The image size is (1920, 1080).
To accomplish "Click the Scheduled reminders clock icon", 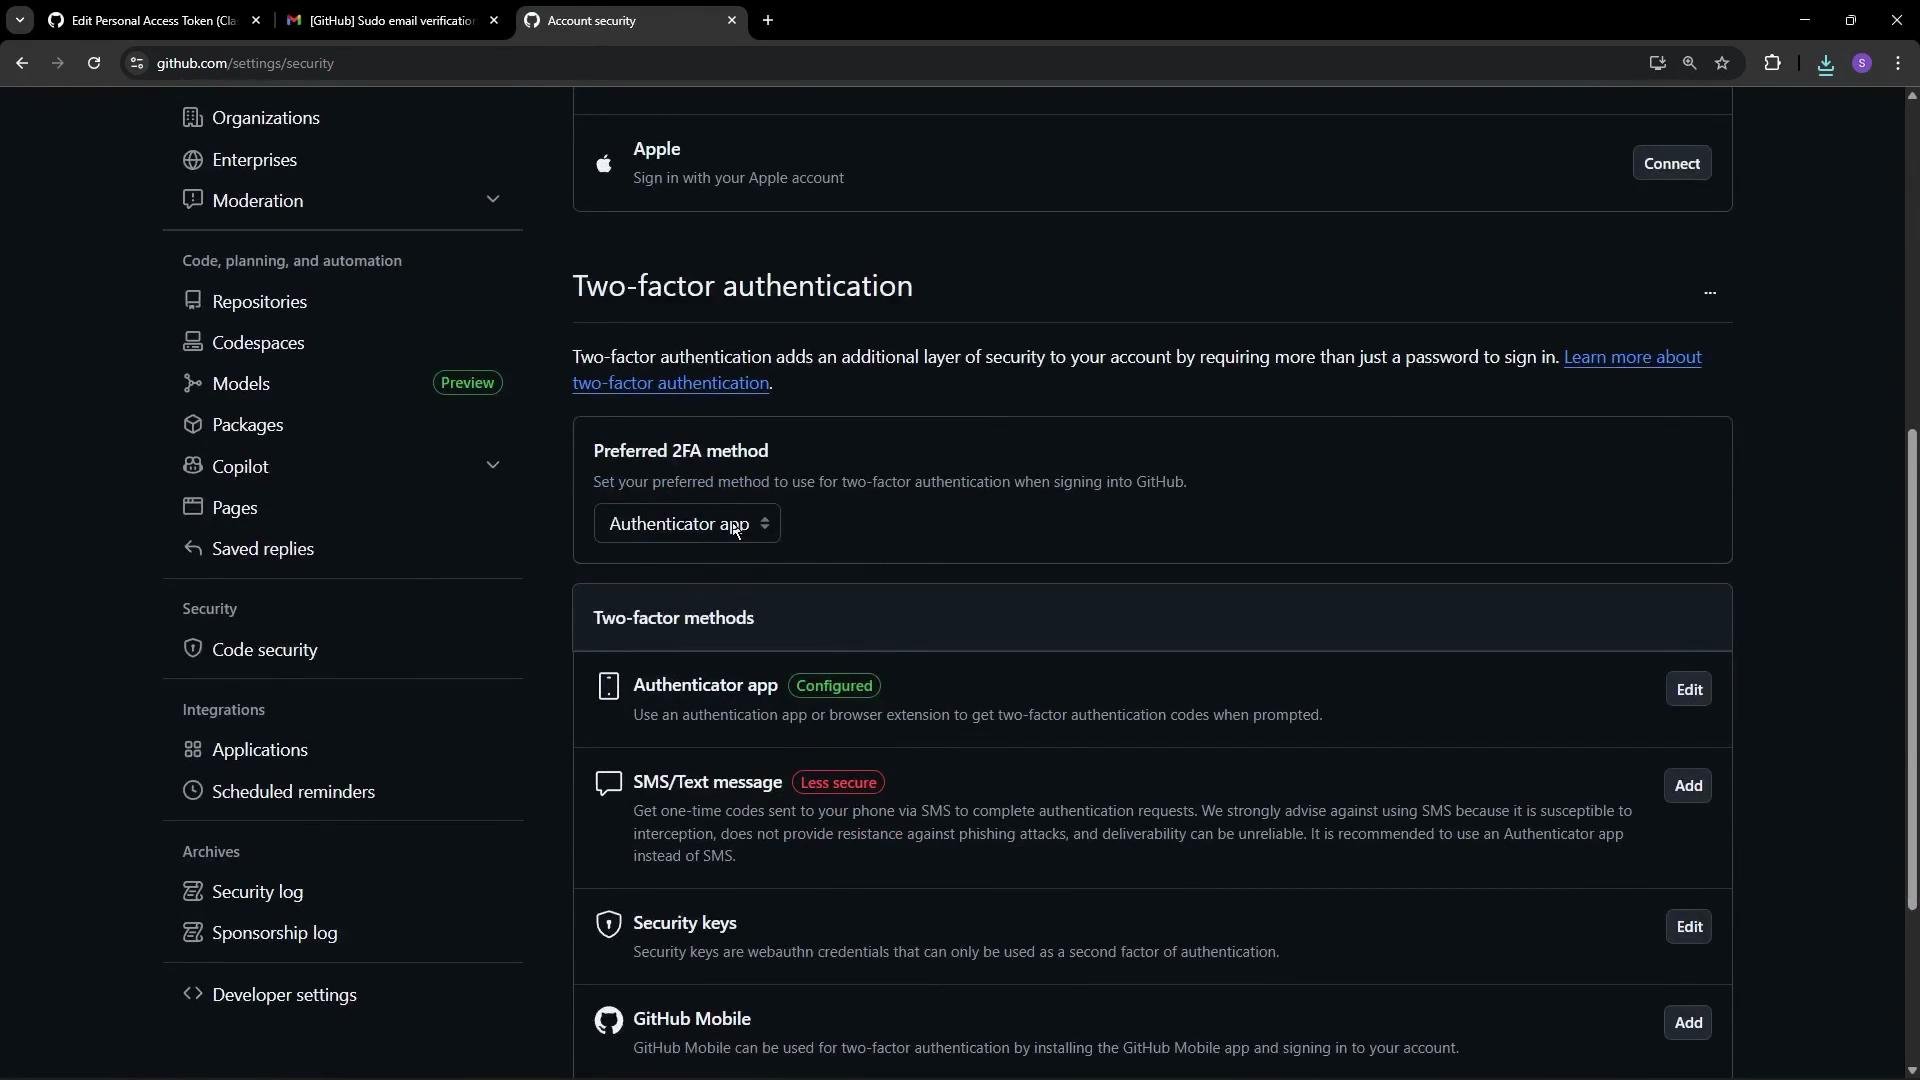I will coord(193,791).
